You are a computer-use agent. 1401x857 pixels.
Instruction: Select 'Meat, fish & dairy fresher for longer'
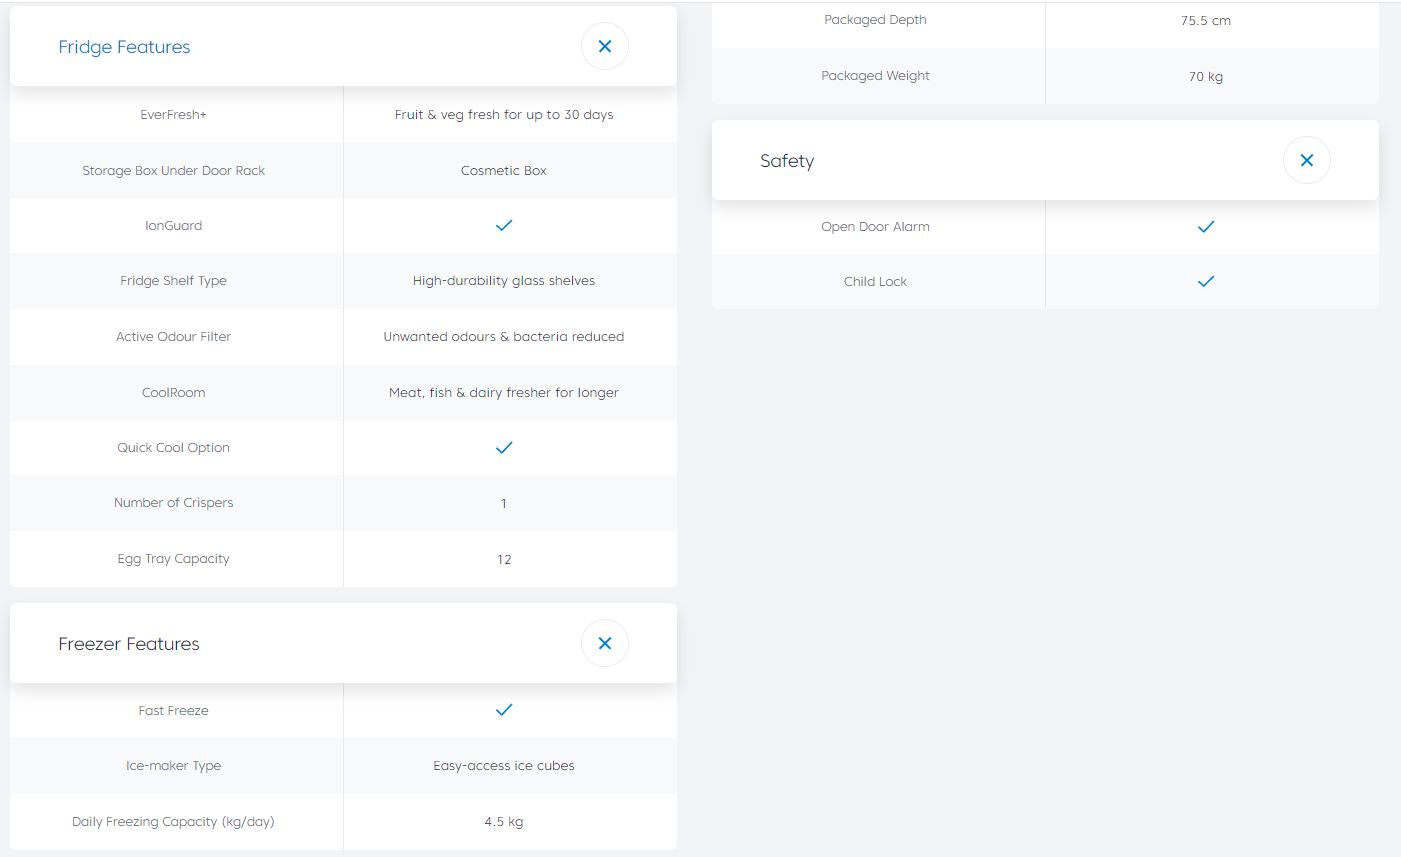(x=504, y=393)
